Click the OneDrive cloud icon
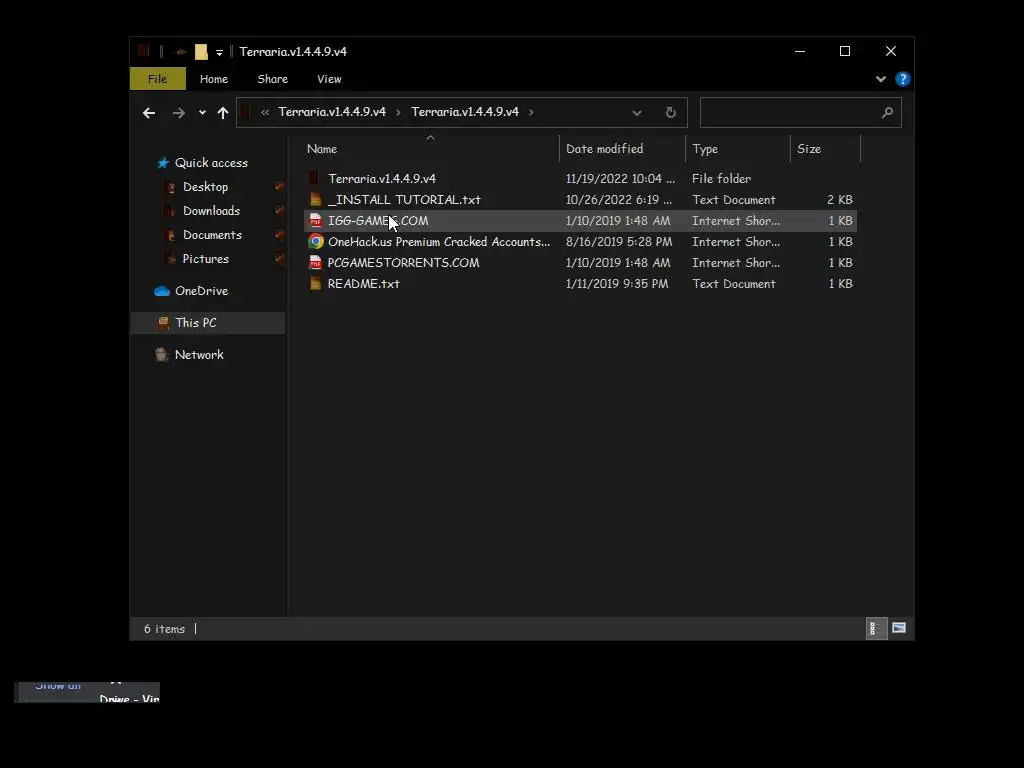 (162, 291)
